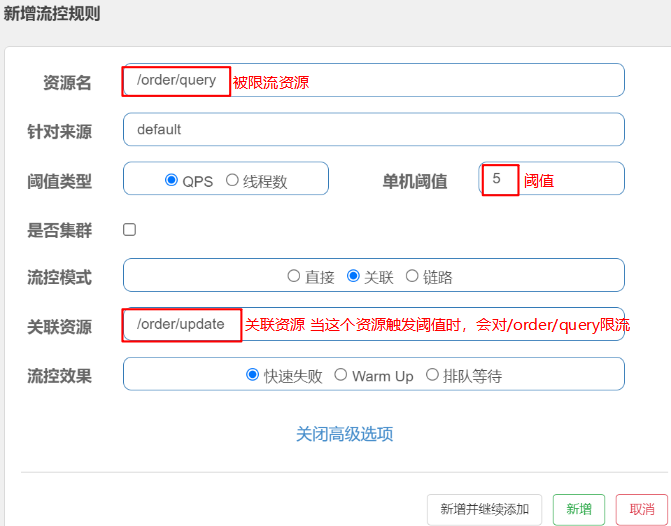Image resolution: width=671 pixels, height=526 pixels.
Task: Cancel the dialog with 取消
Action: (x=641, y=509)
